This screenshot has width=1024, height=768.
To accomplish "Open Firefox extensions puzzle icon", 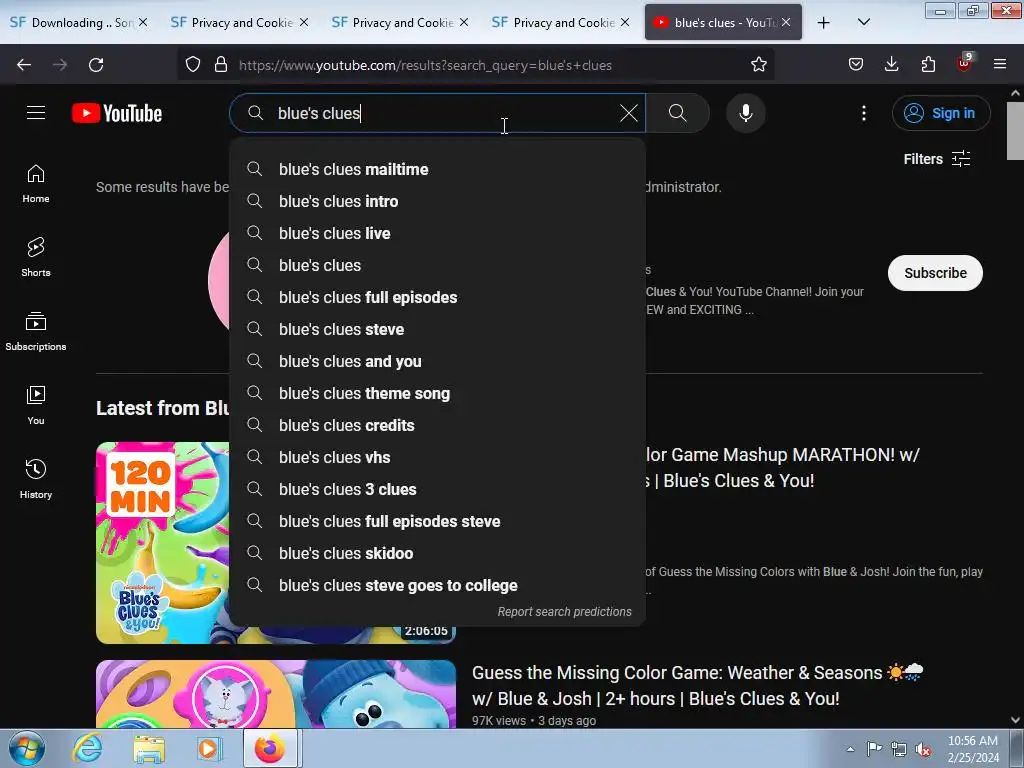I will click(x=928, y=65).
